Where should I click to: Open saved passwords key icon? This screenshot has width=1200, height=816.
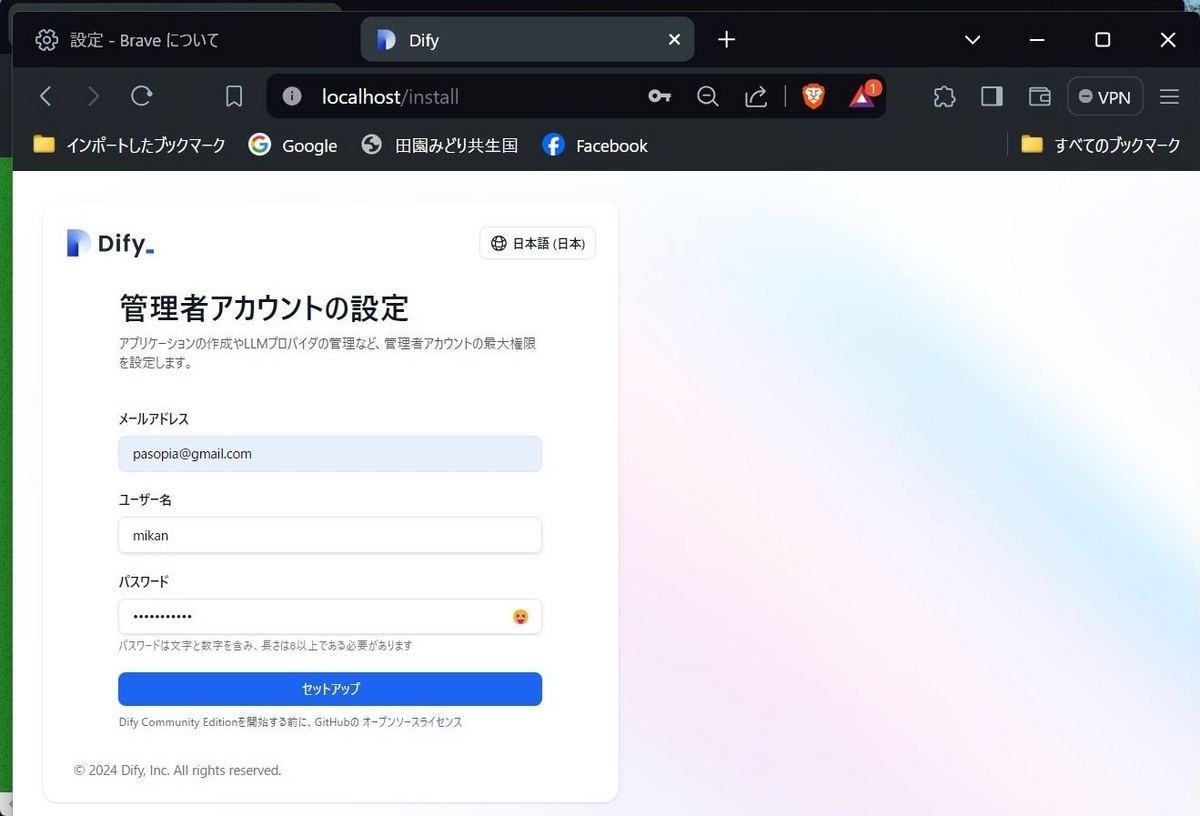click(659, 96)
